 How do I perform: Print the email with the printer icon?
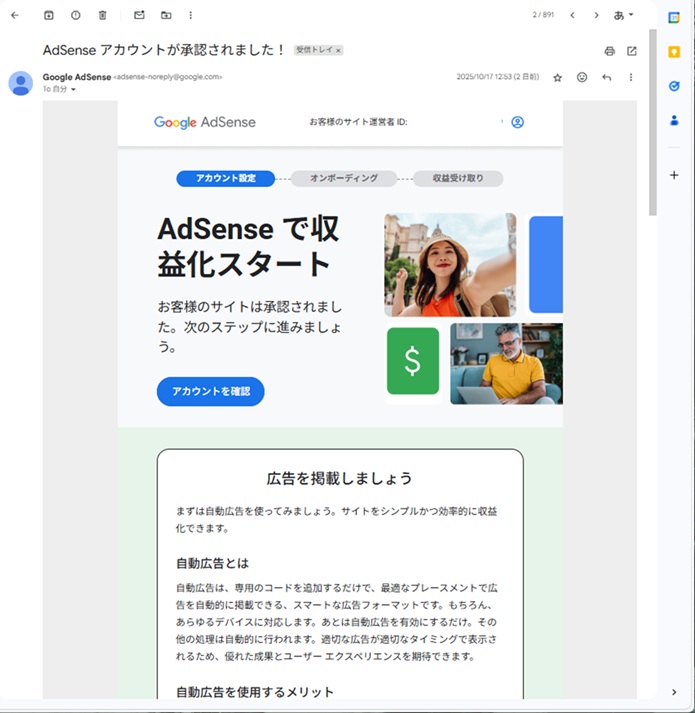click(609, 50)
